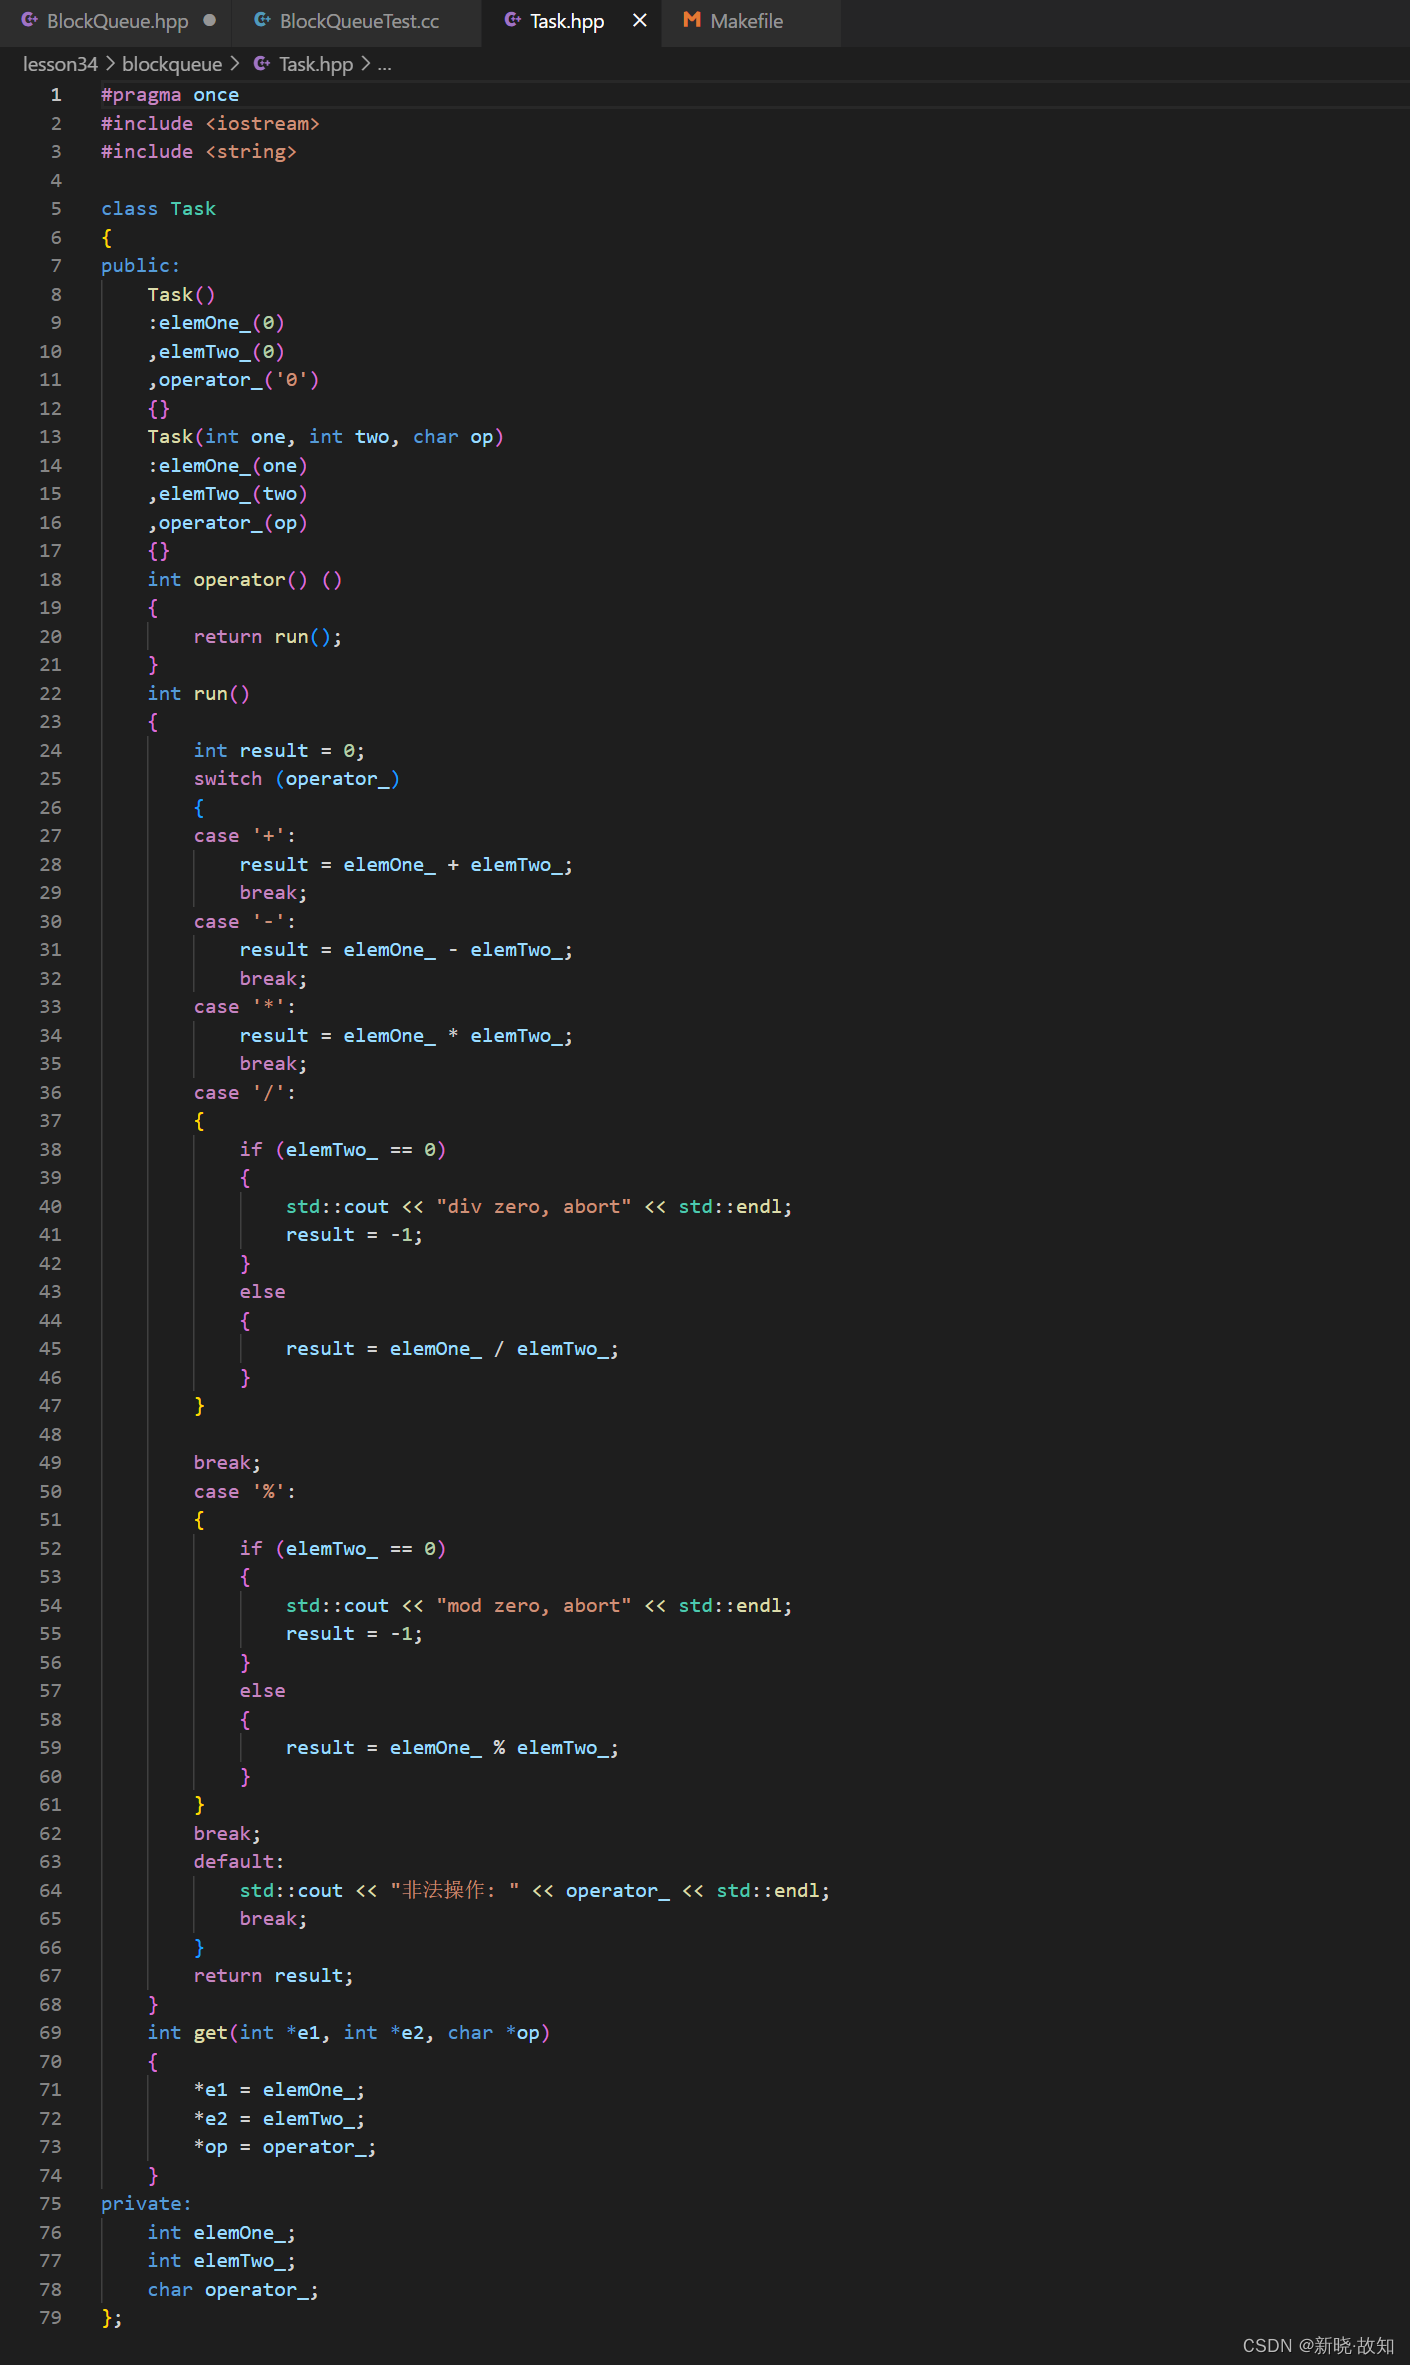
Task: Click "case '%':" label
Action: pyautogui.click(x=245, y=1492)
